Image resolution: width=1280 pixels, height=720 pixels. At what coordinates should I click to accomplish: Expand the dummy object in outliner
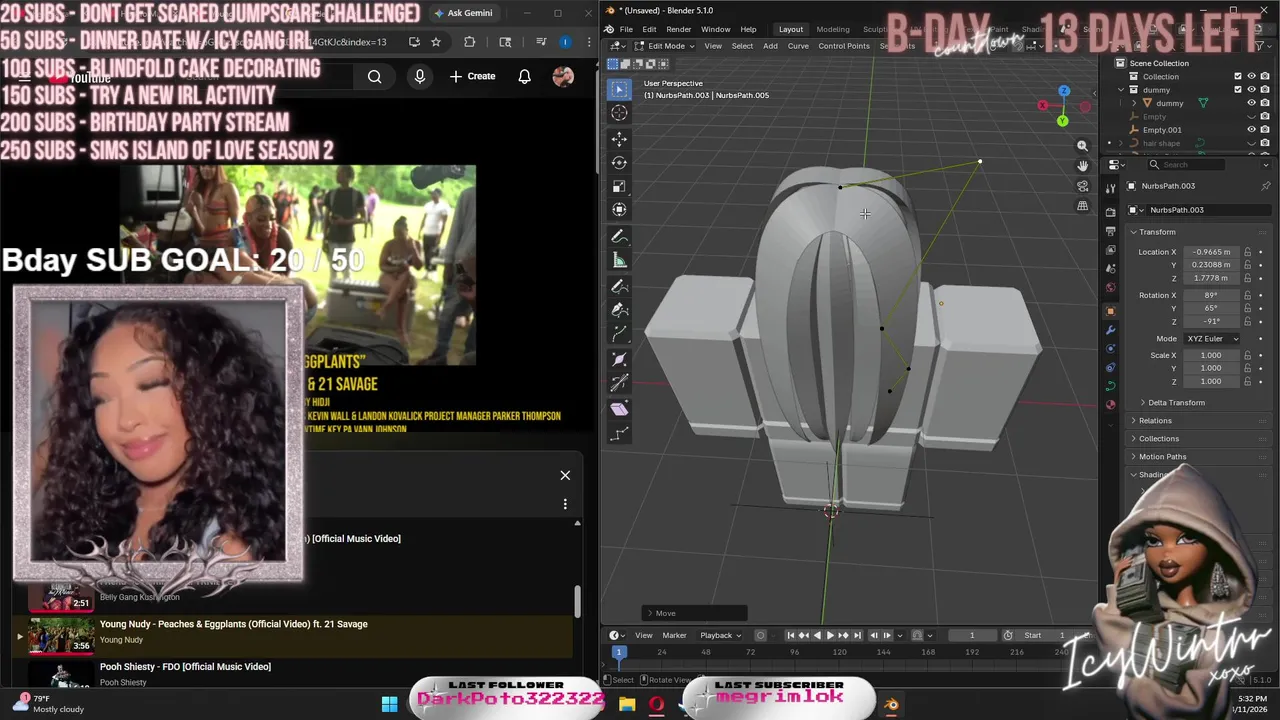coord(1133,103)
